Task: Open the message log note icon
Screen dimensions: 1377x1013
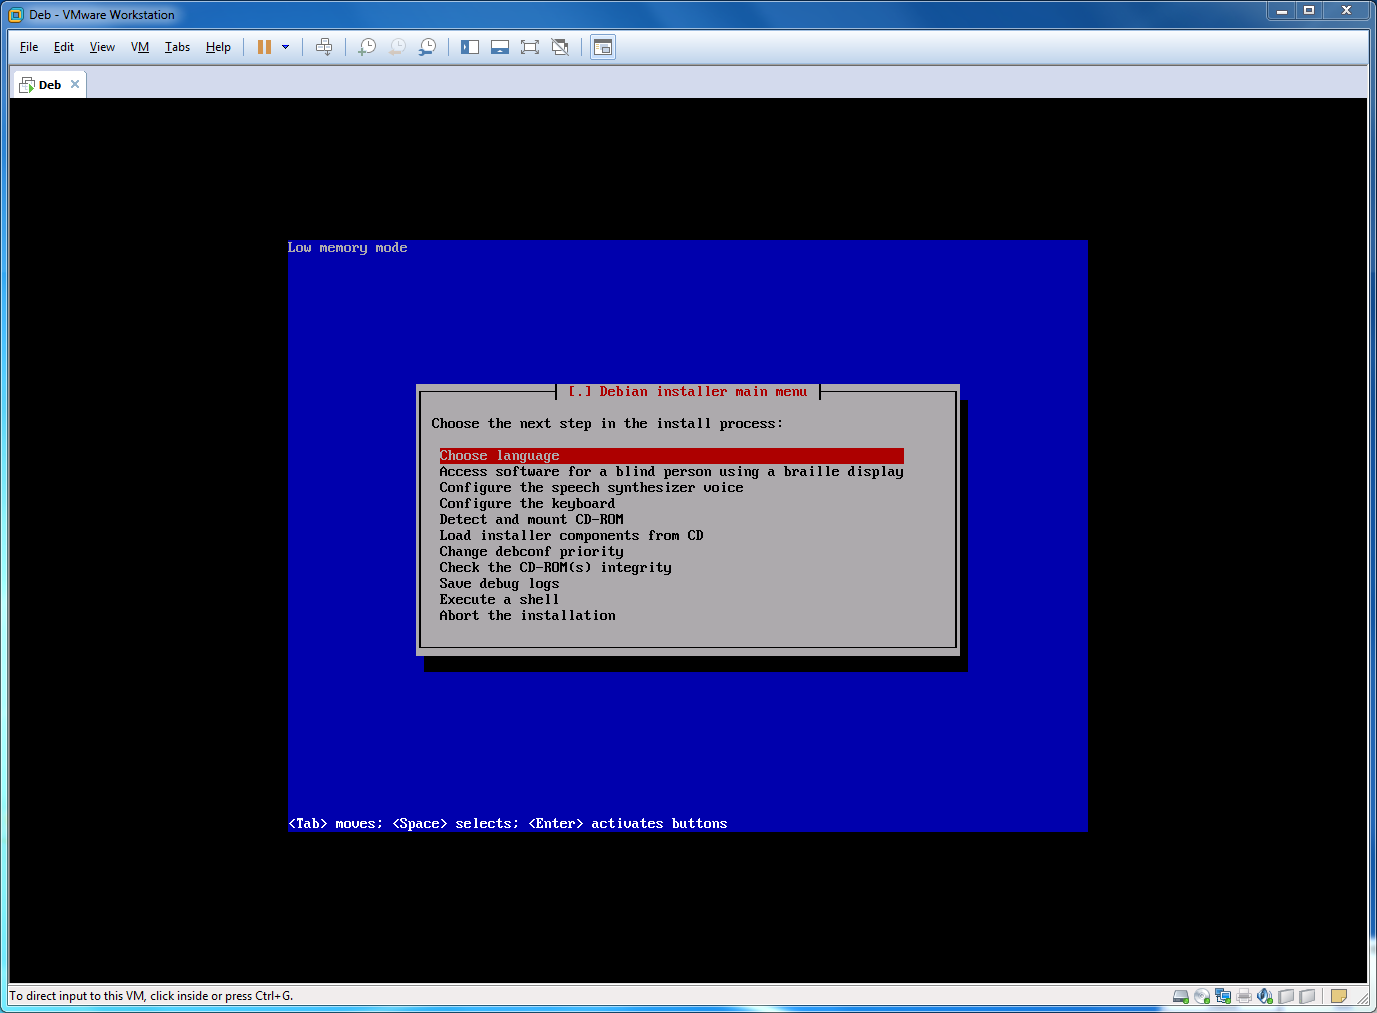Action: pyautogui.click(x=1339, y=996)
